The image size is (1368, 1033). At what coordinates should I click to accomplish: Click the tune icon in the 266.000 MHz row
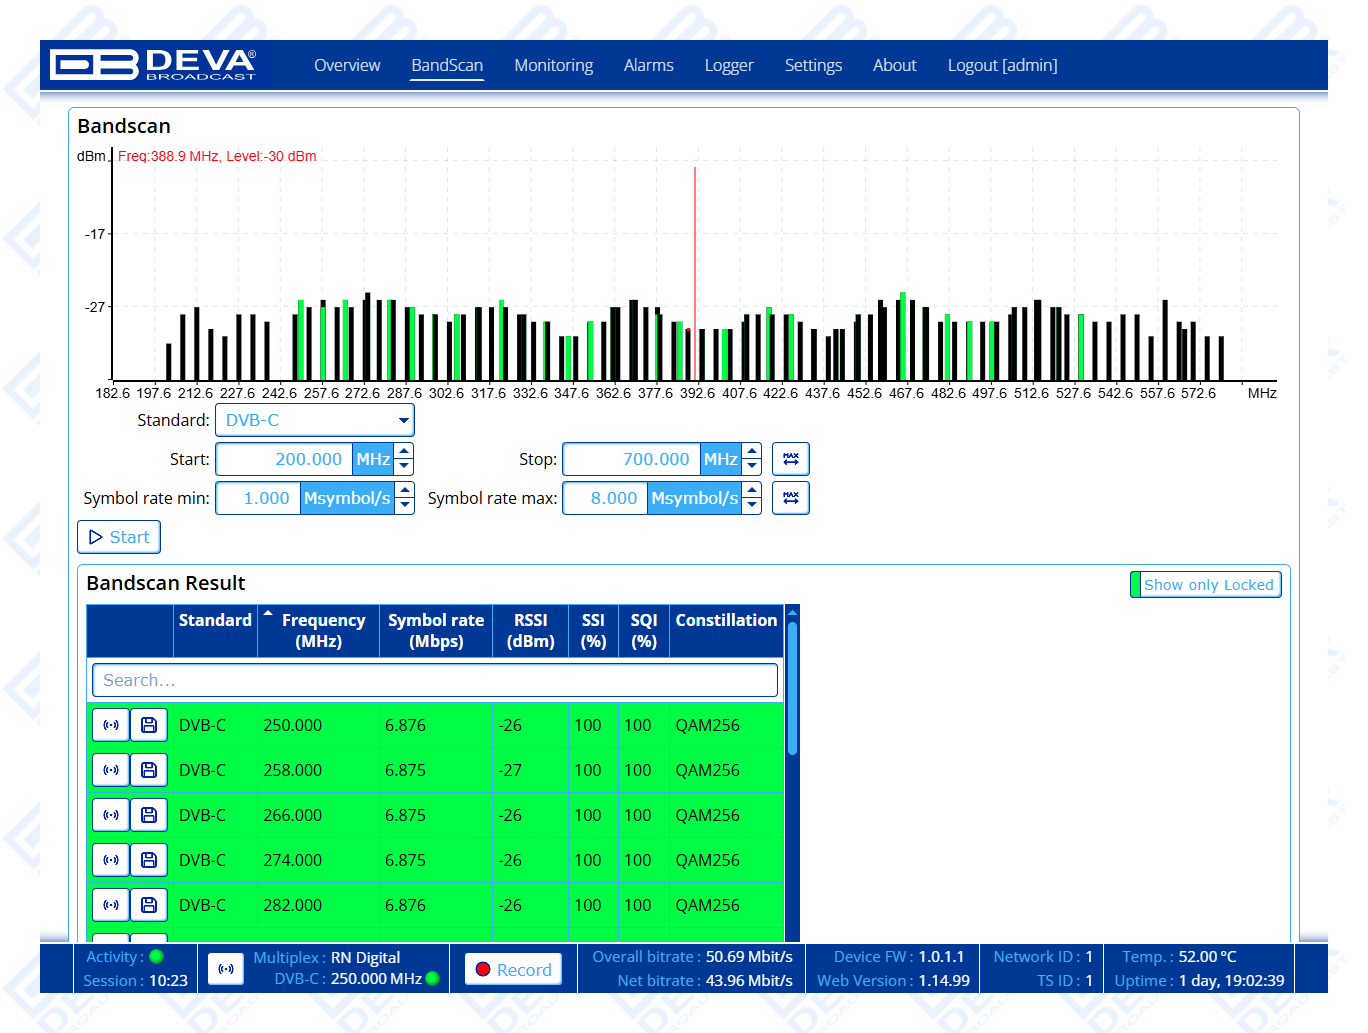(x=111, y=815)
